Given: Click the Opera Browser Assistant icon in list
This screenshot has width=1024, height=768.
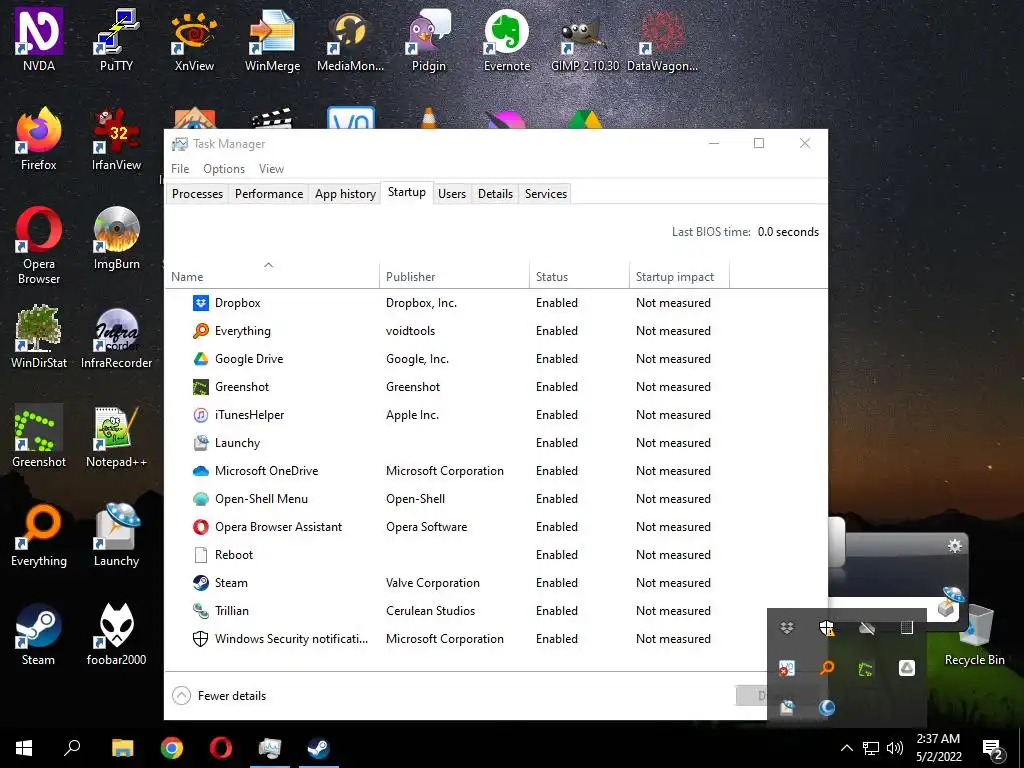Looking at the screenshot, I should tap(200, 526).
